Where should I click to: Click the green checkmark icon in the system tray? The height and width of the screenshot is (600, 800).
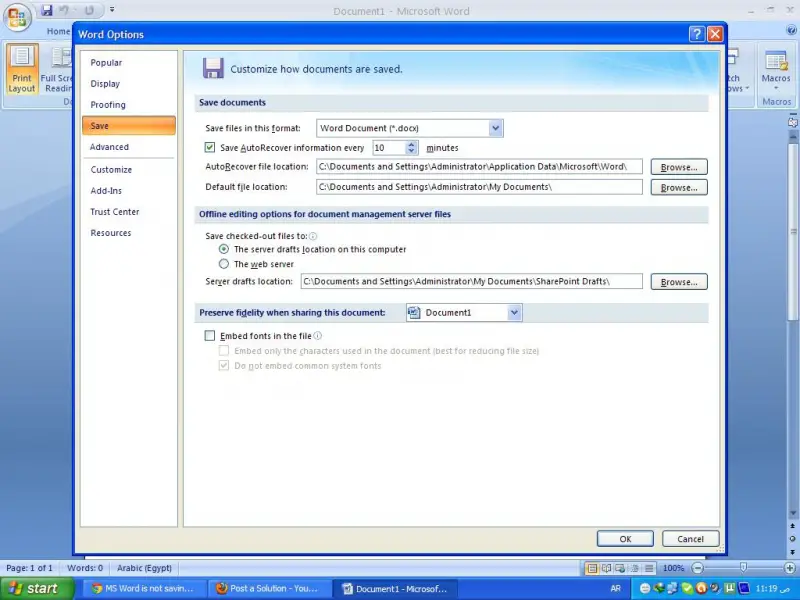(687, 588)
